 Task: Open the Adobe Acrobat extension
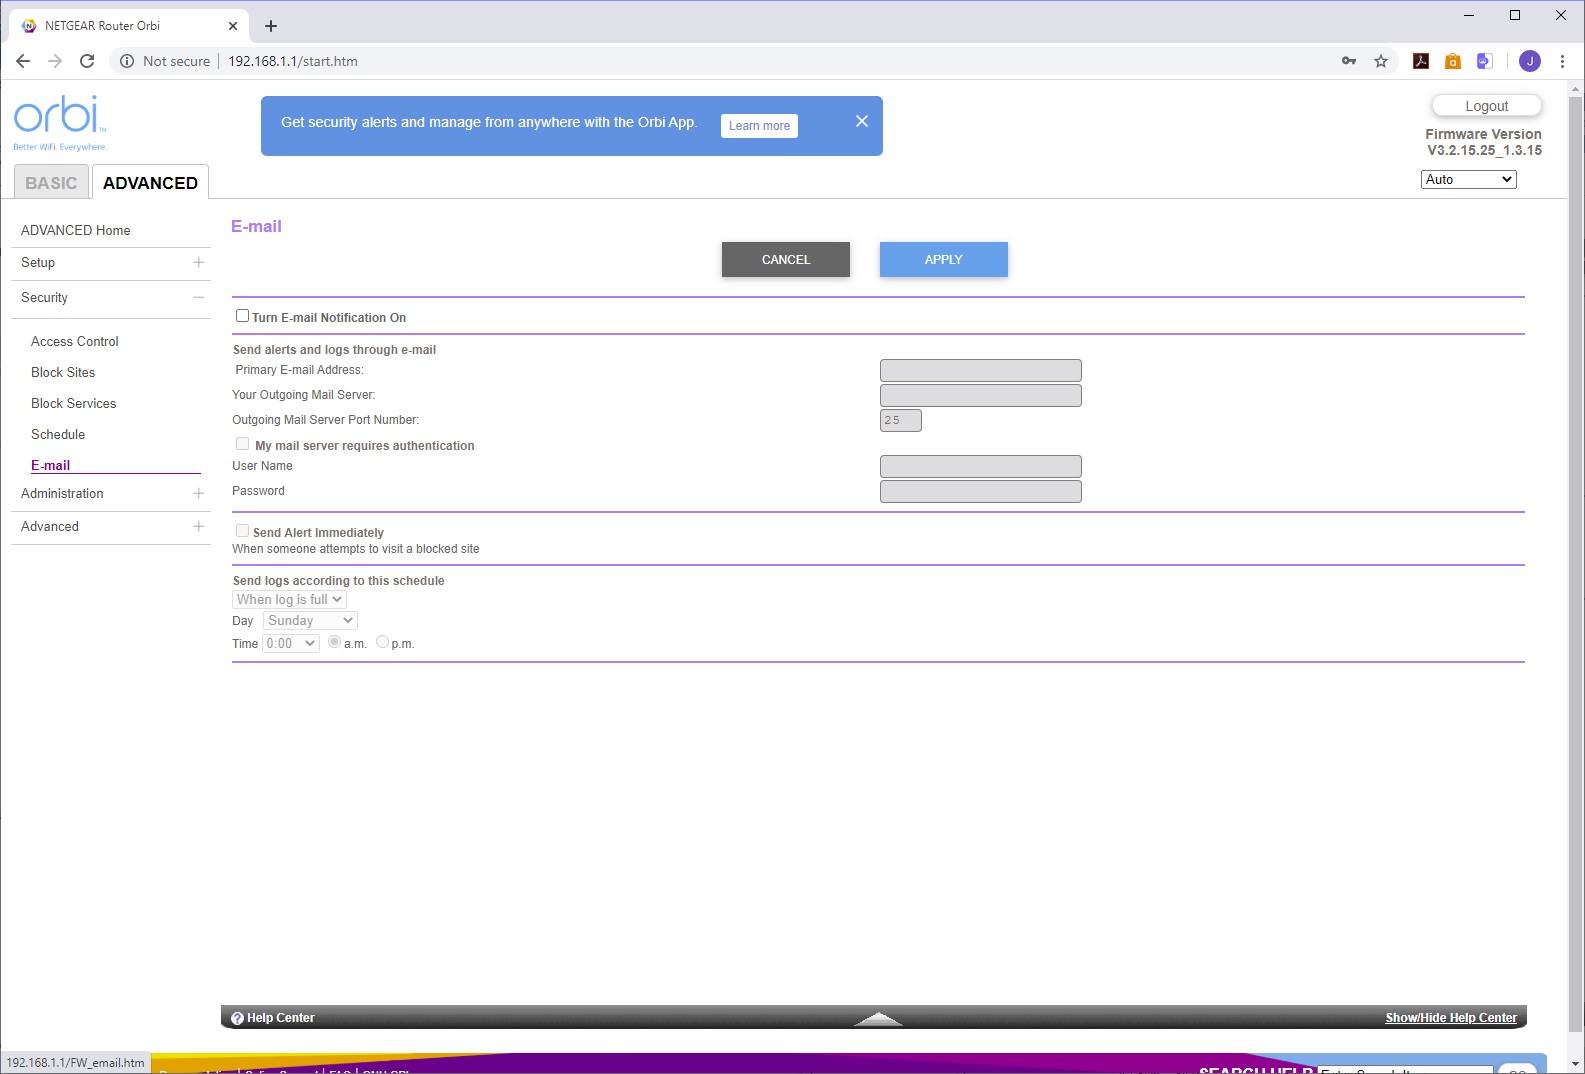(x=1421, y=61)
